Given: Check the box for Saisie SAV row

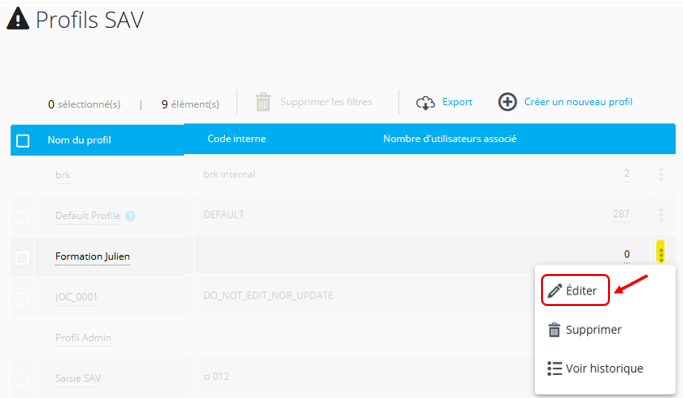Looking at the screenshot, I should [x=22, y=379].
